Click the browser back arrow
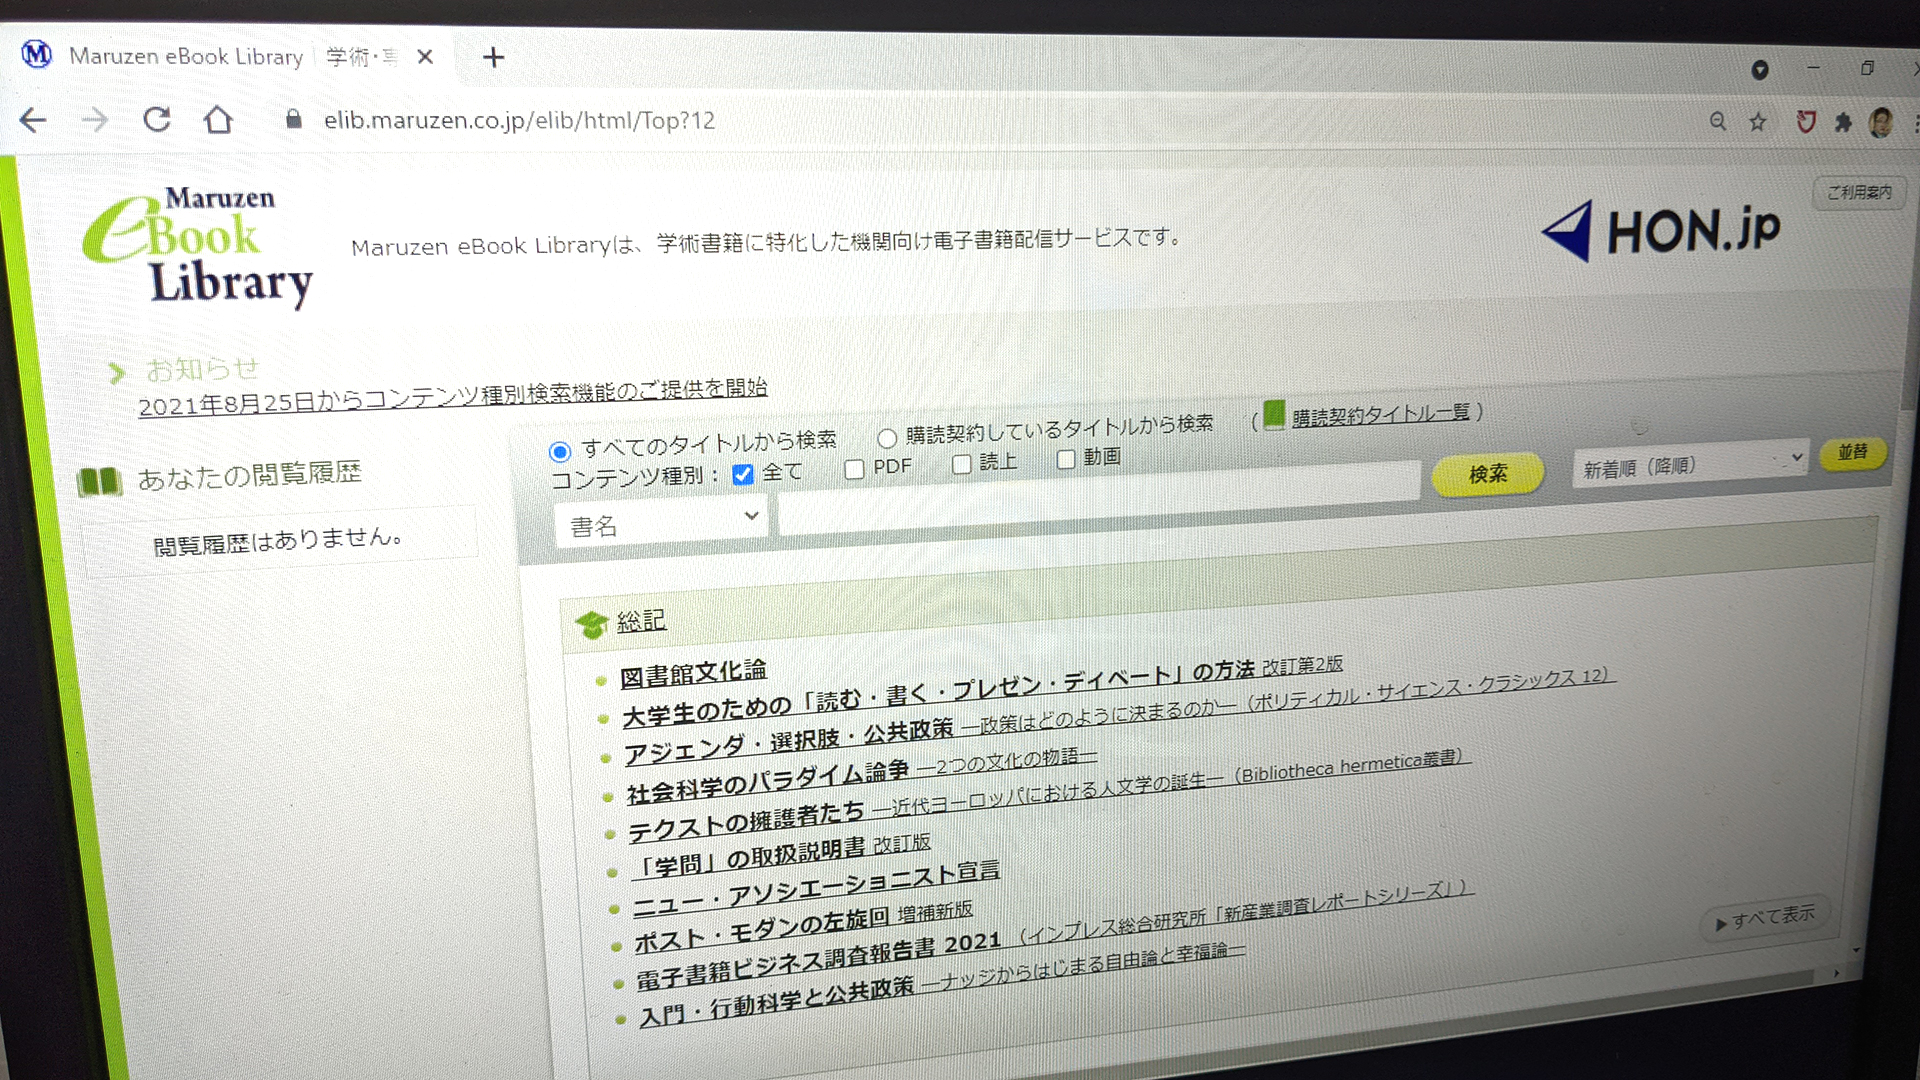1920x1080 pixels. pyautogui.click(x=33, y=120)
